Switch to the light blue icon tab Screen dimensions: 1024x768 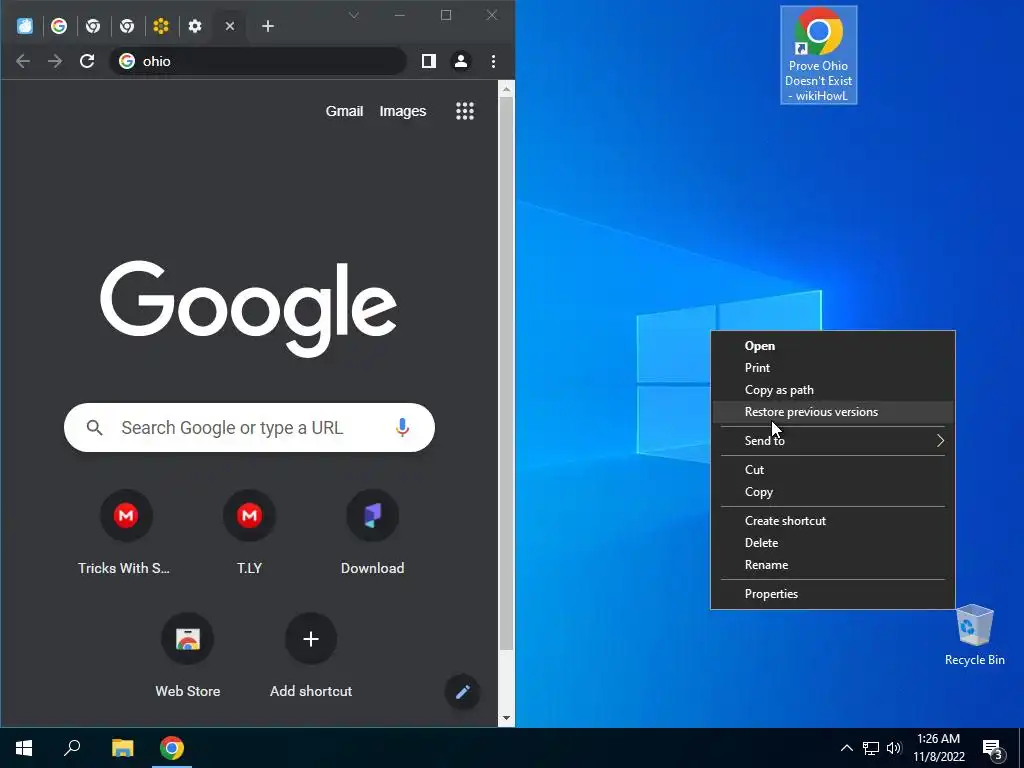[x=25, y=26]
